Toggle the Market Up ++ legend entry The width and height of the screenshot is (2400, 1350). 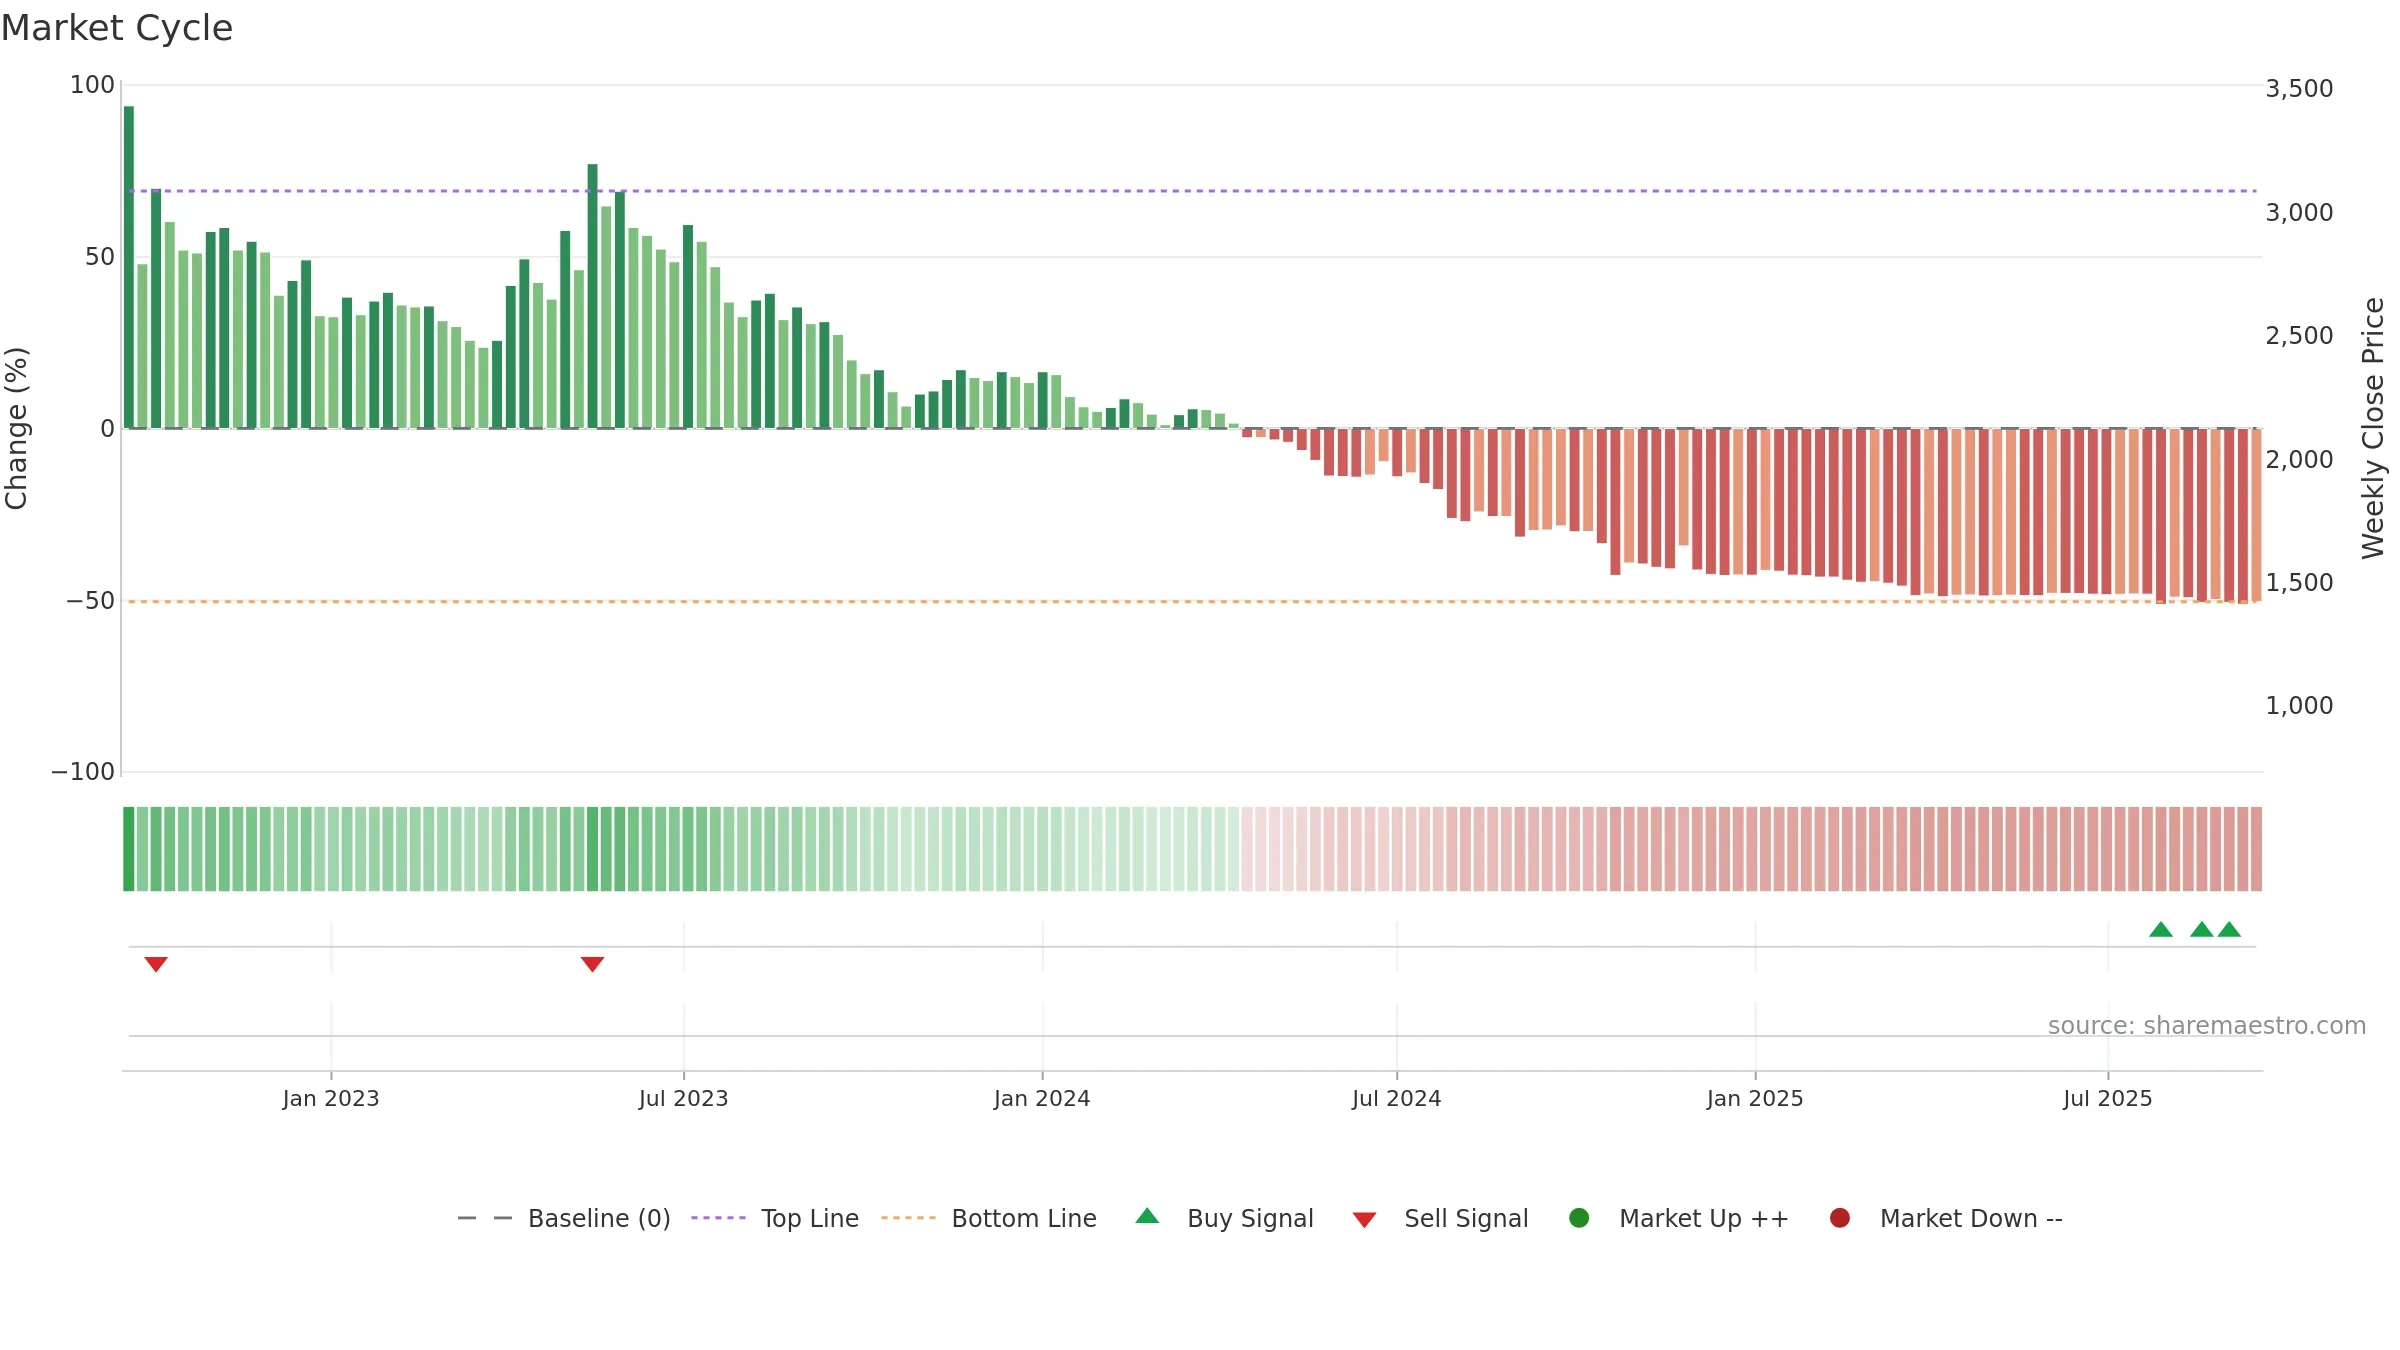click(x=1679, y=1218)
